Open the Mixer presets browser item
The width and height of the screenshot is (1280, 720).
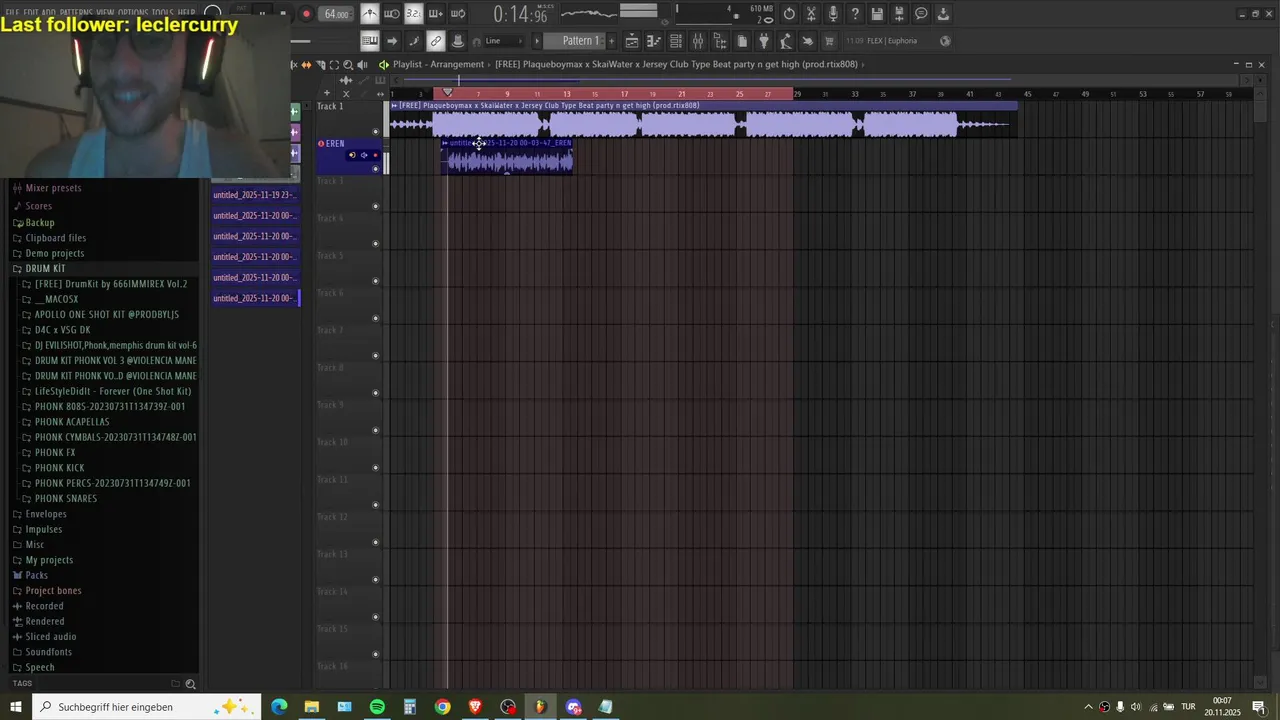[x=53, y=188]
